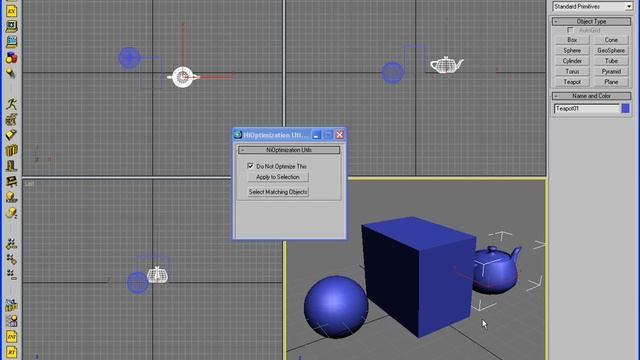Choose the Torus primitive button
The image size is (640, 360).
(x=572, y=71)
